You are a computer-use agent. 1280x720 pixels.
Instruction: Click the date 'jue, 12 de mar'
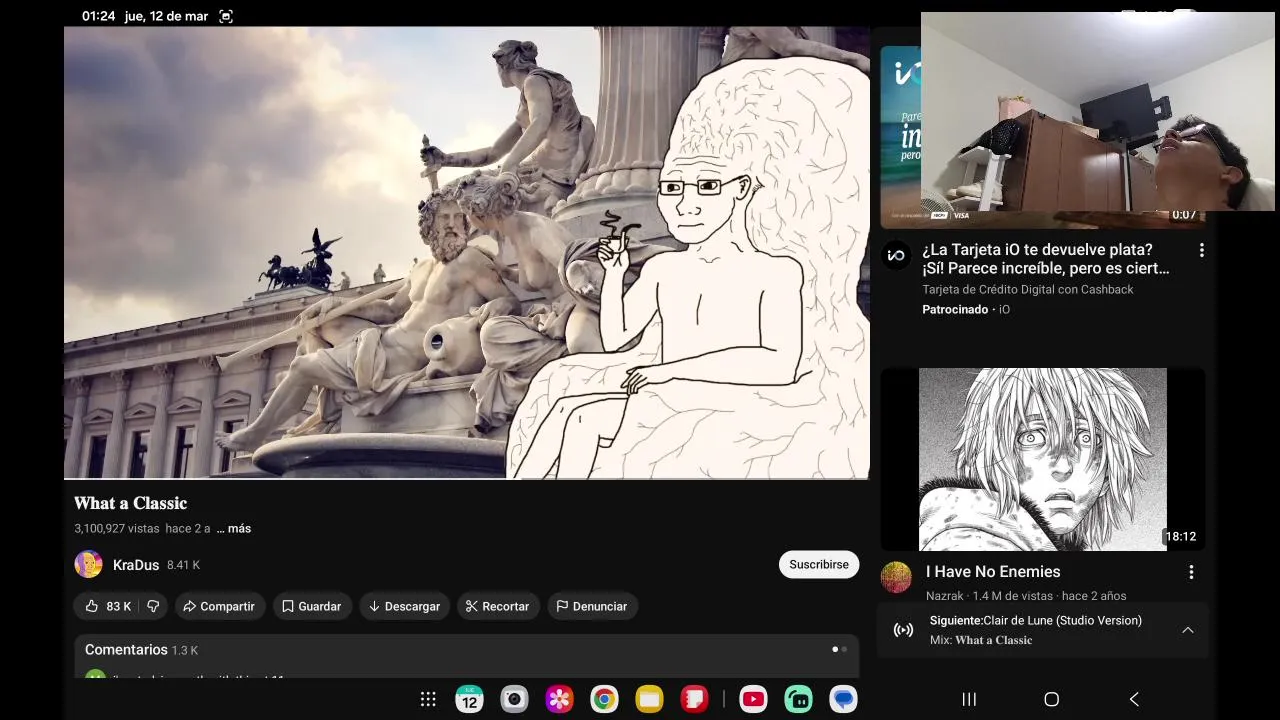pyautogui.click(x=166, y=16)
